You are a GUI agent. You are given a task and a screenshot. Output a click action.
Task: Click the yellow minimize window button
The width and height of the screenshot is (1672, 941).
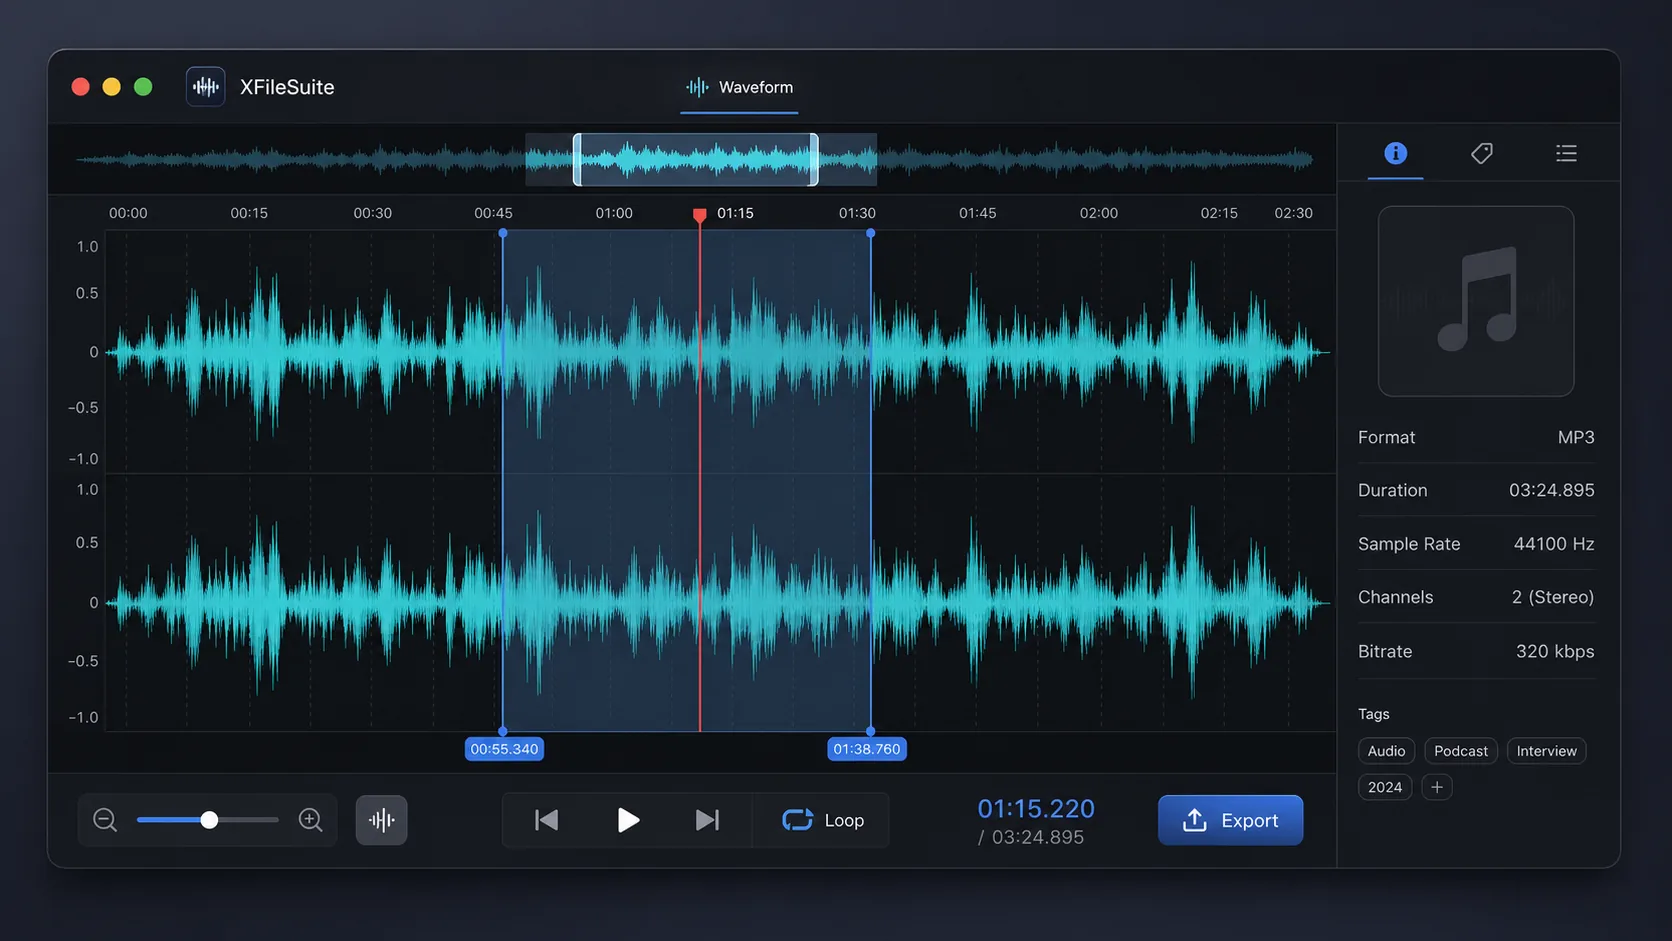point(112,87)
